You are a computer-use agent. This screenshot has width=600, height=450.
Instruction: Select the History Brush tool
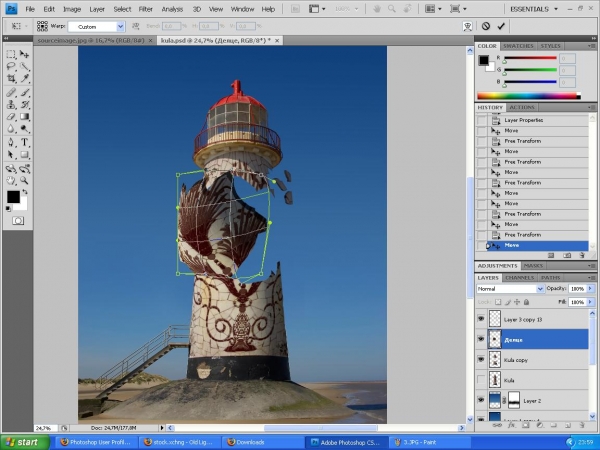click(x=24, y=104)
